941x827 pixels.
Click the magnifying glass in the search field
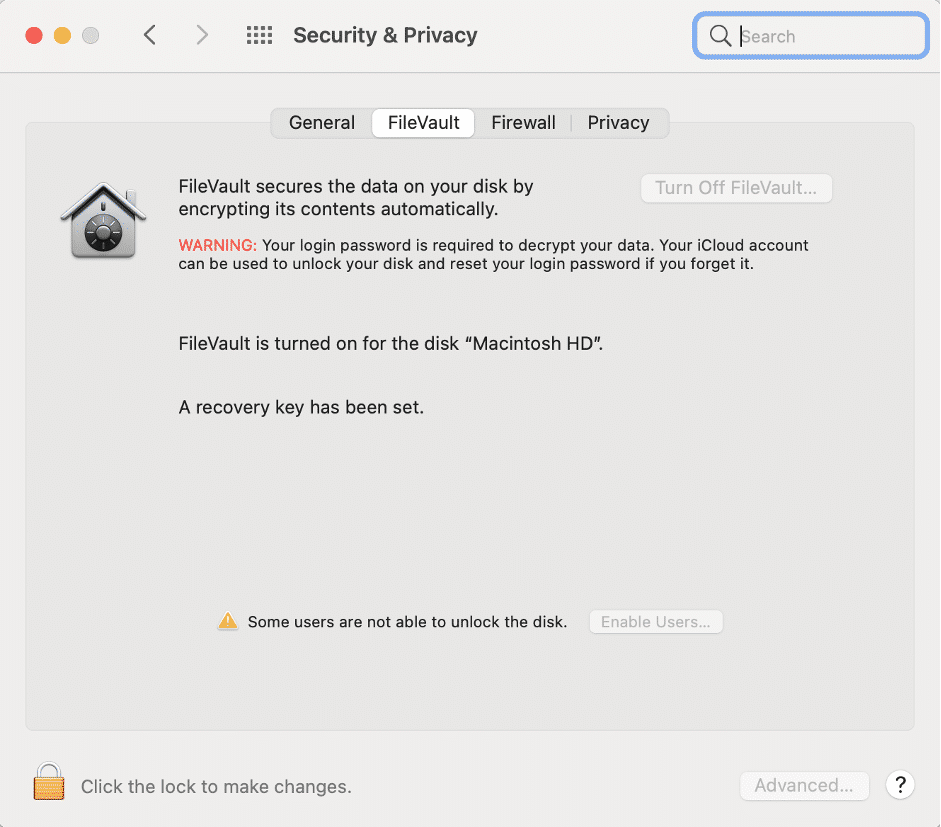[720, 35]
